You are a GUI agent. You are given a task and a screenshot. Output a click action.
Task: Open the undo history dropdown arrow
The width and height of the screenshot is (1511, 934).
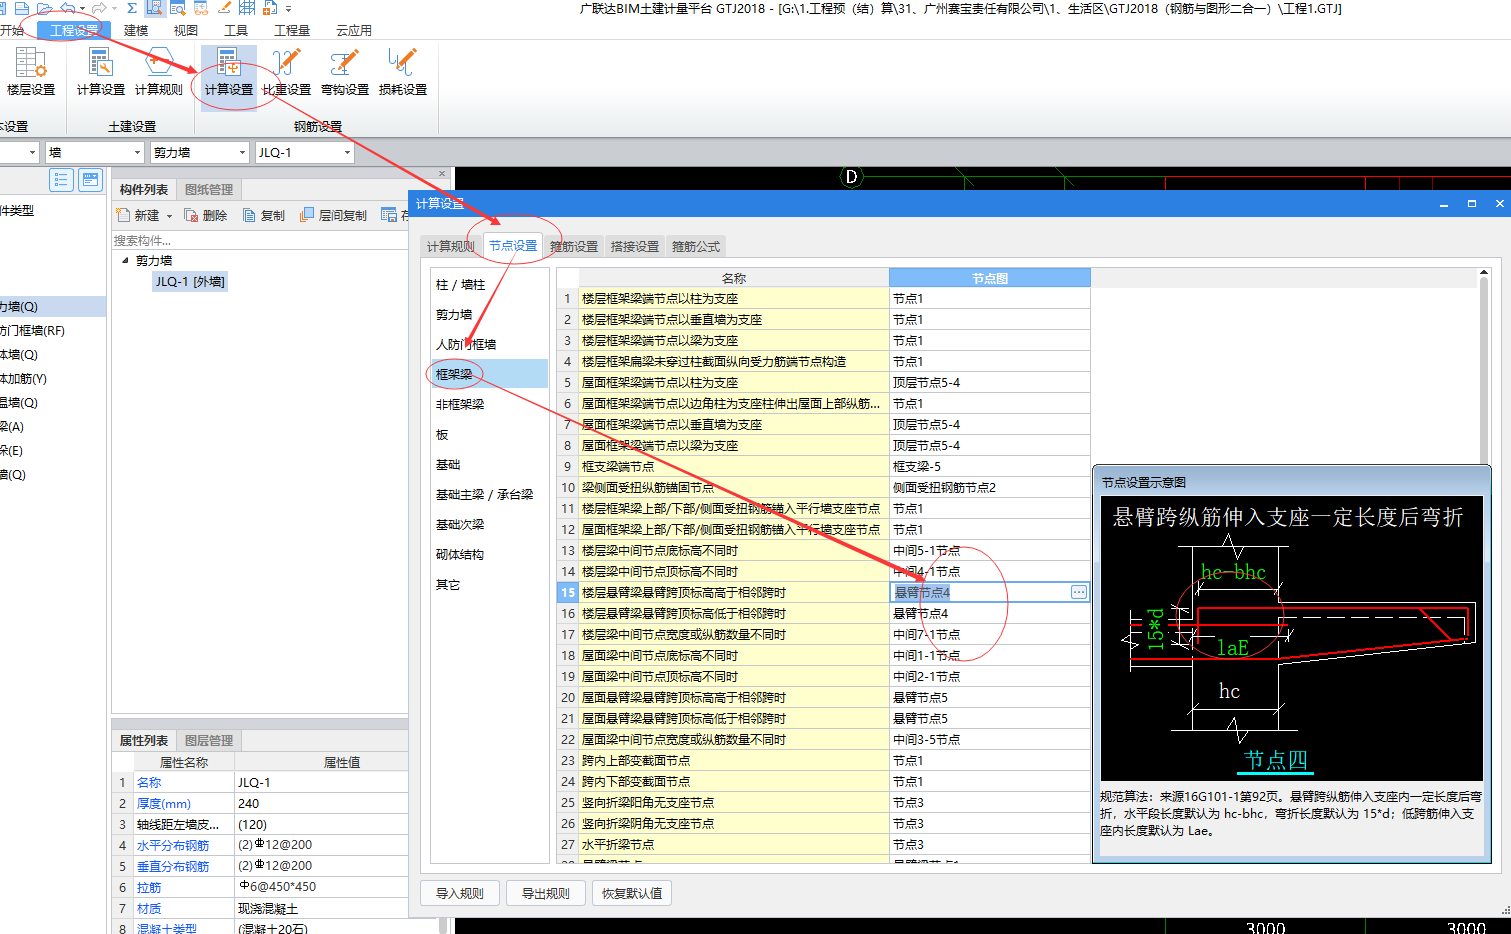coord(81,8)
